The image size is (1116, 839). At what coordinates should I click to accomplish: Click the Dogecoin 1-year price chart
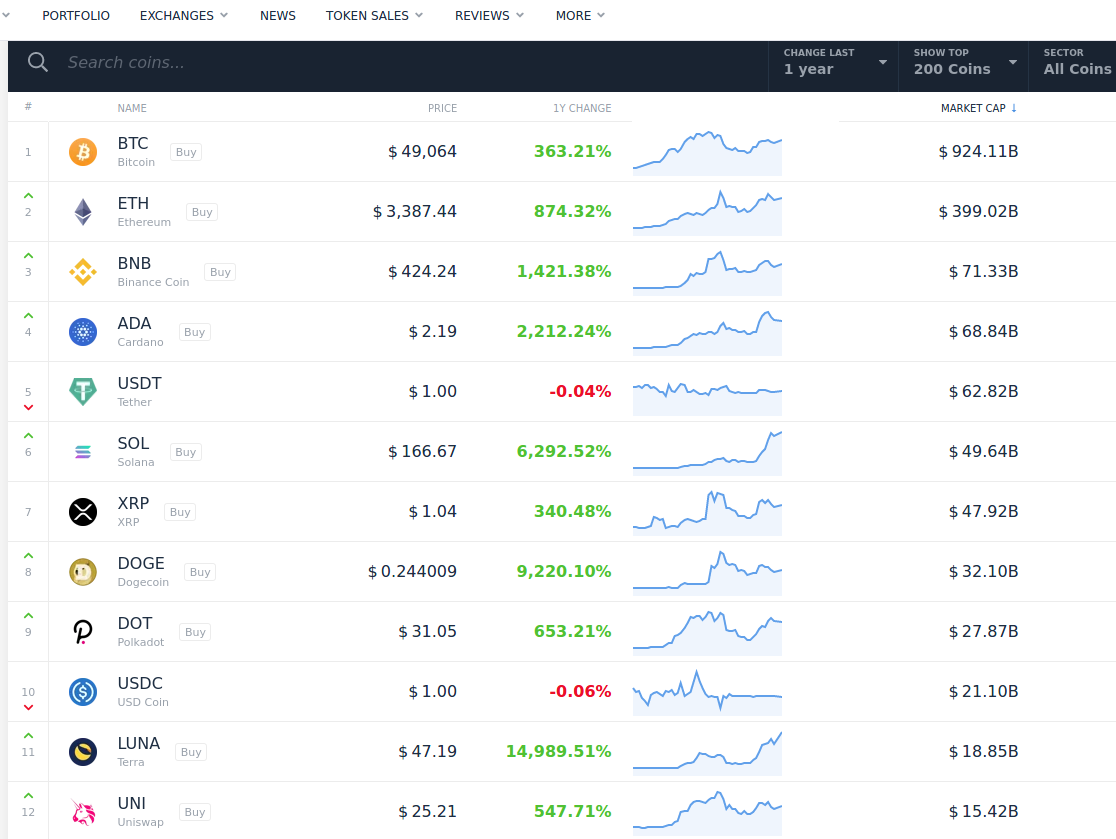[707, 572]
